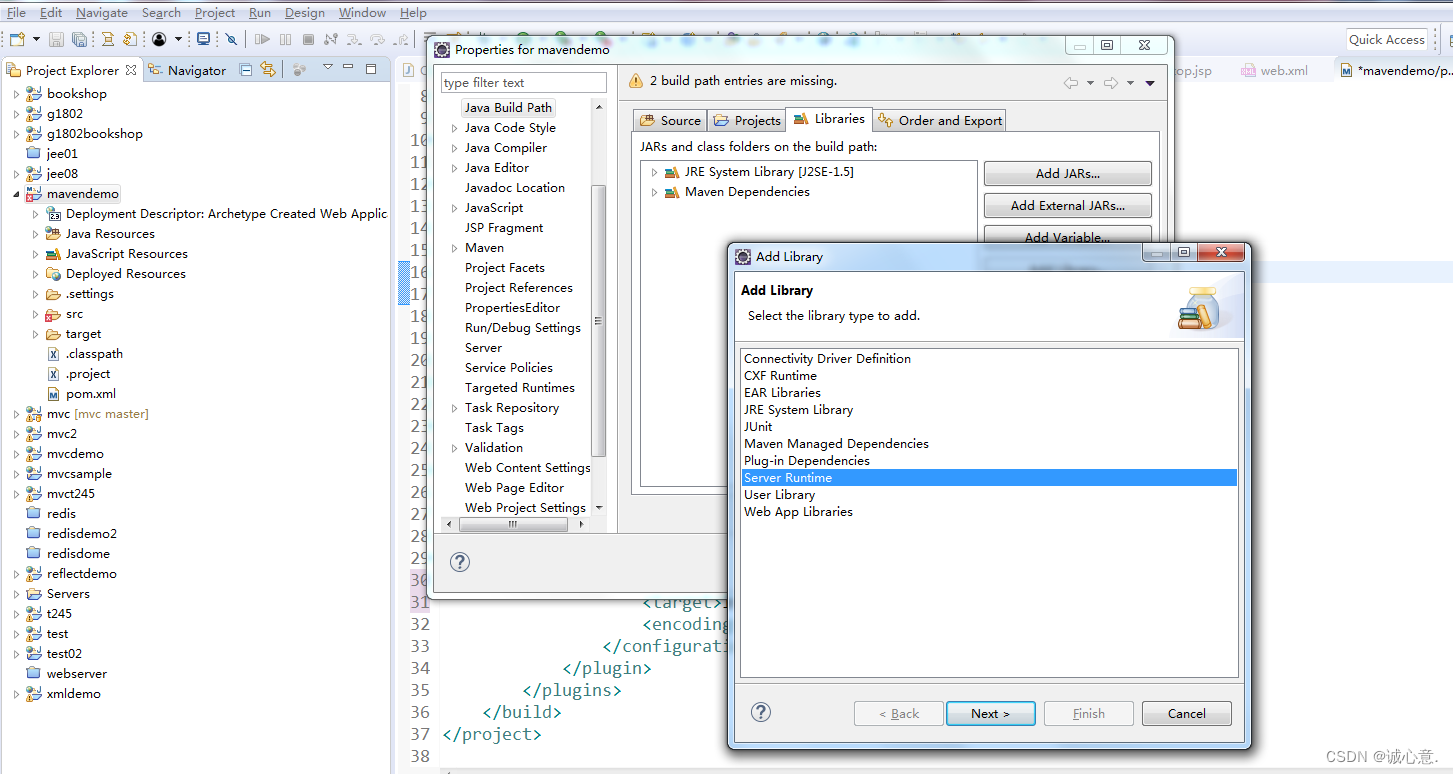
Task: Expand Maven Dependencies entry
Action: (655, 192)
